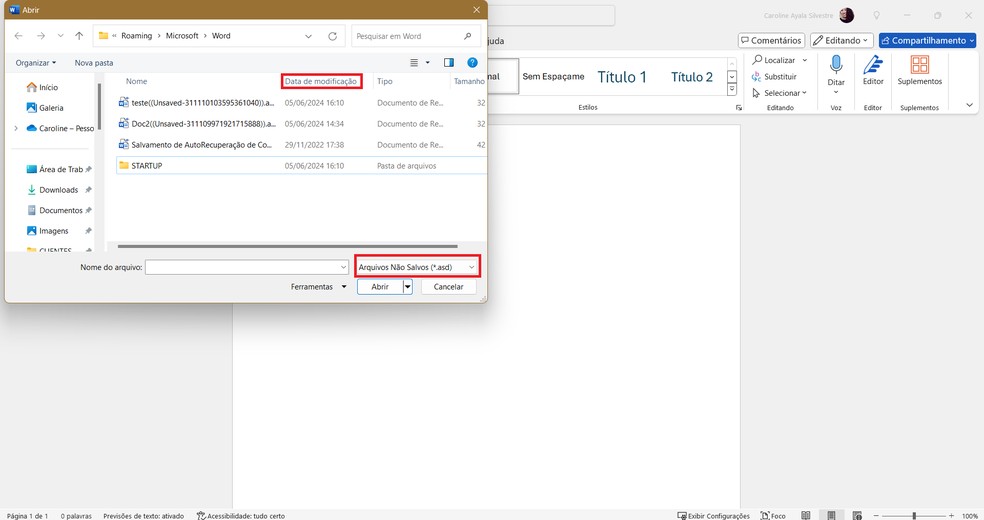Click the horizontal scrollbar of file list
This screenshot has width=984, height=520.
click(287, 247)
